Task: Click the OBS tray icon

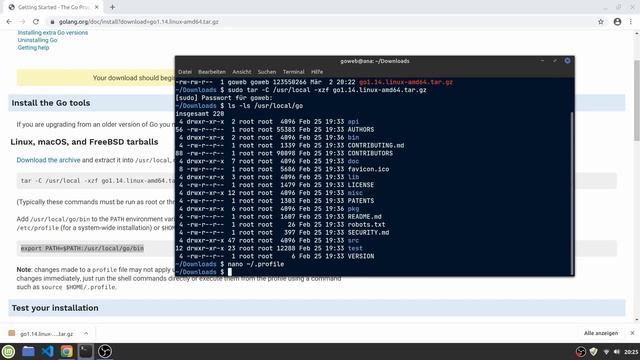Action: (580, 351)
